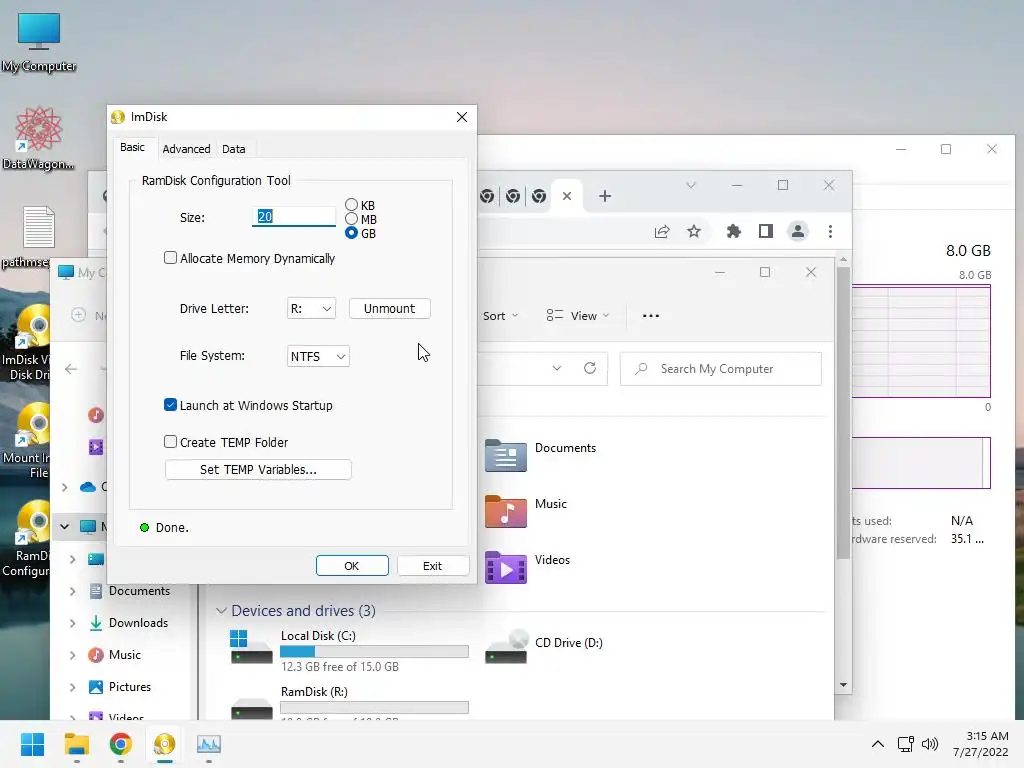Click the Task Manager memory usage graph
Screen dimensions: 1024x768
pyautogui.click(x=921, y=341)
